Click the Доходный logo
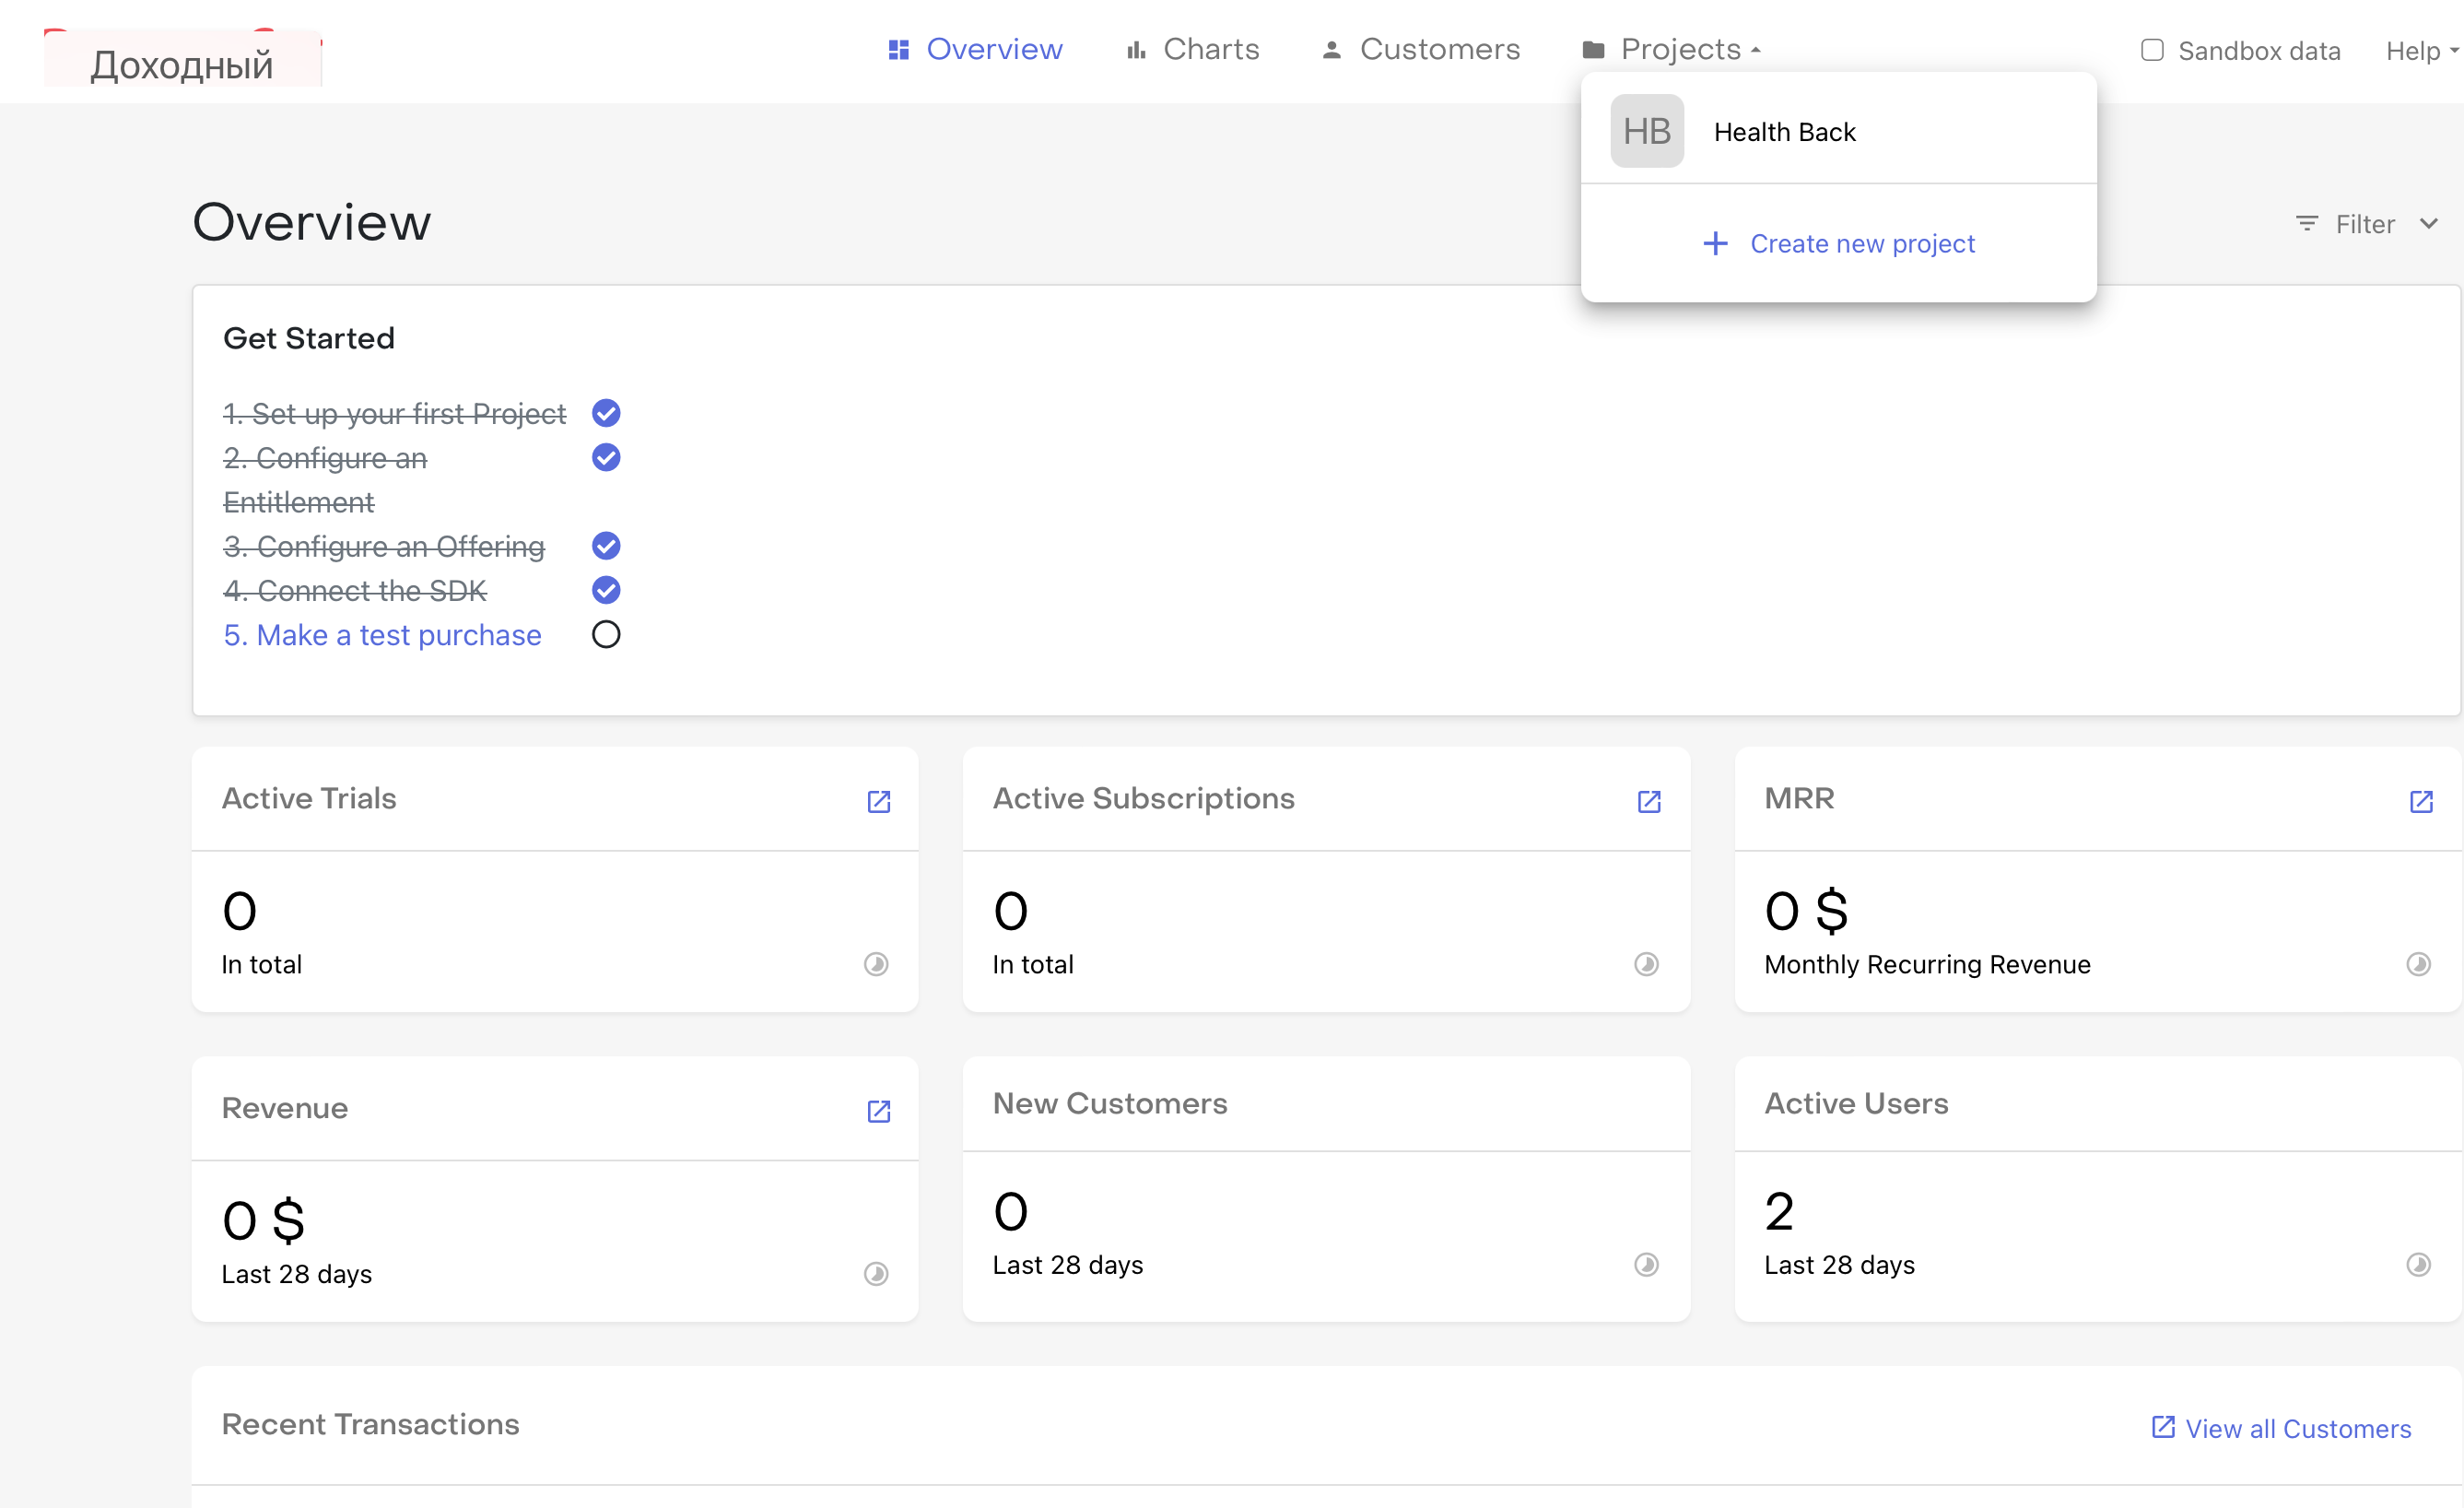The width and height of the screenshot is (2464, 1508). tap(182, 60)
